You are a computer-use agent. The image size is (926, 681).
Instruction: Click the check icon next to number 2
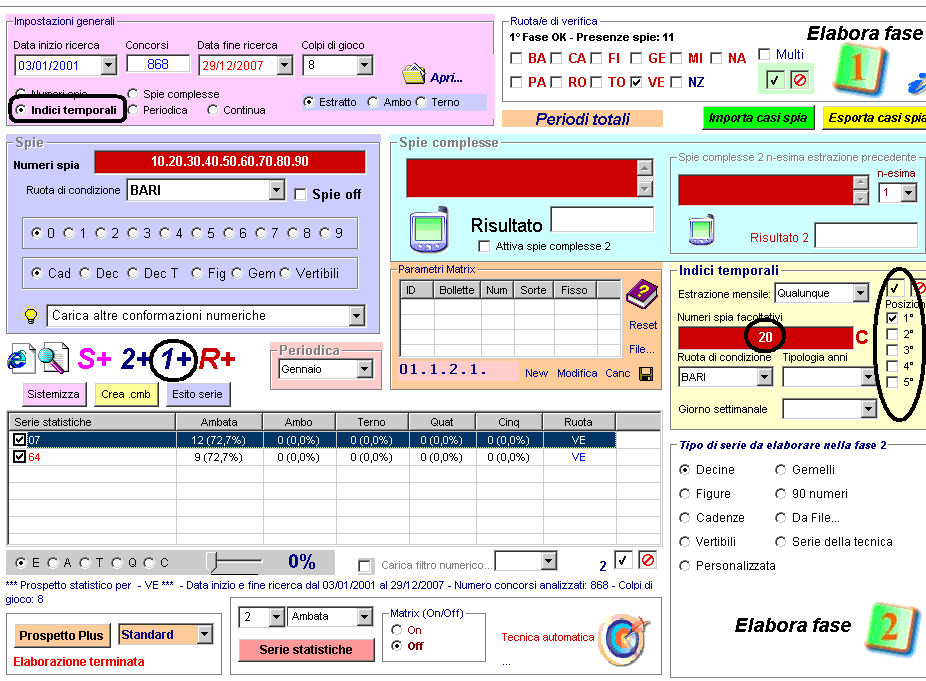point(623,560)
